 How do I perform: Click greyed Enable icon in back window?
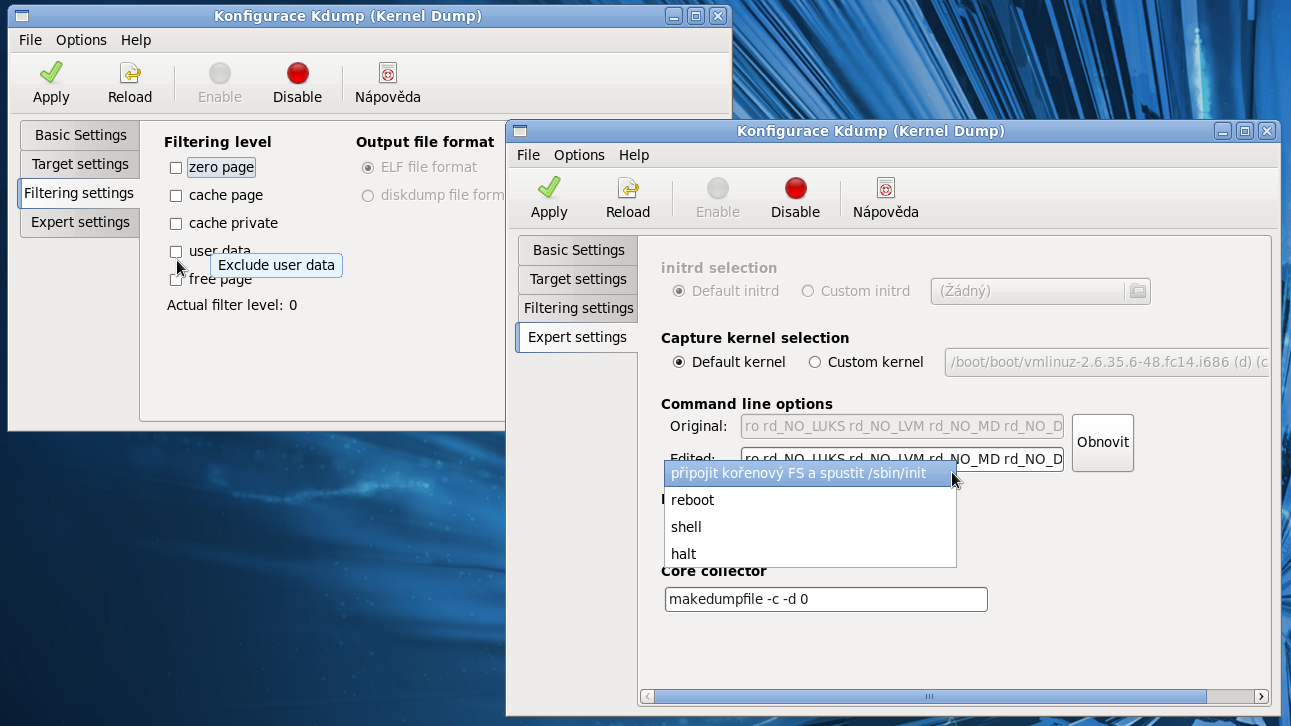pyautogui.click(x=220, y=73)
